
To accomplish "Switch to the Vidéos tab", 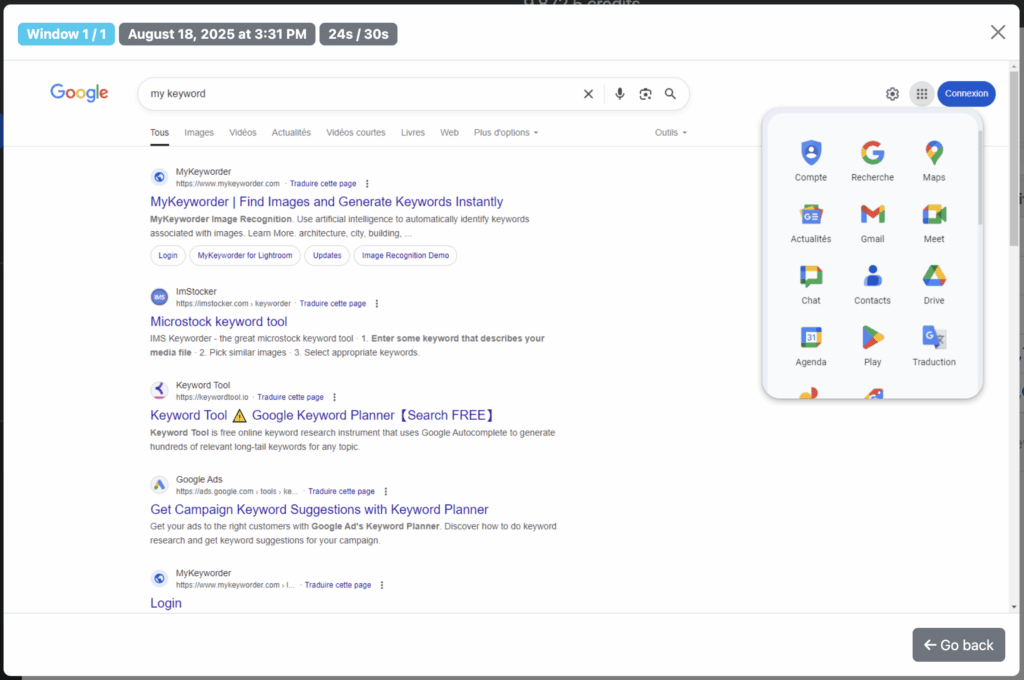I will [242, 132].
